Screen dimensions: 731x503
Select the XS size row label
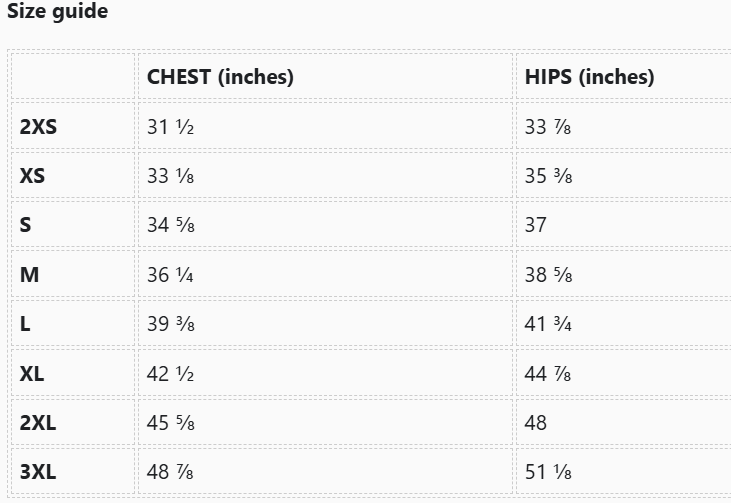coord(32,176)
